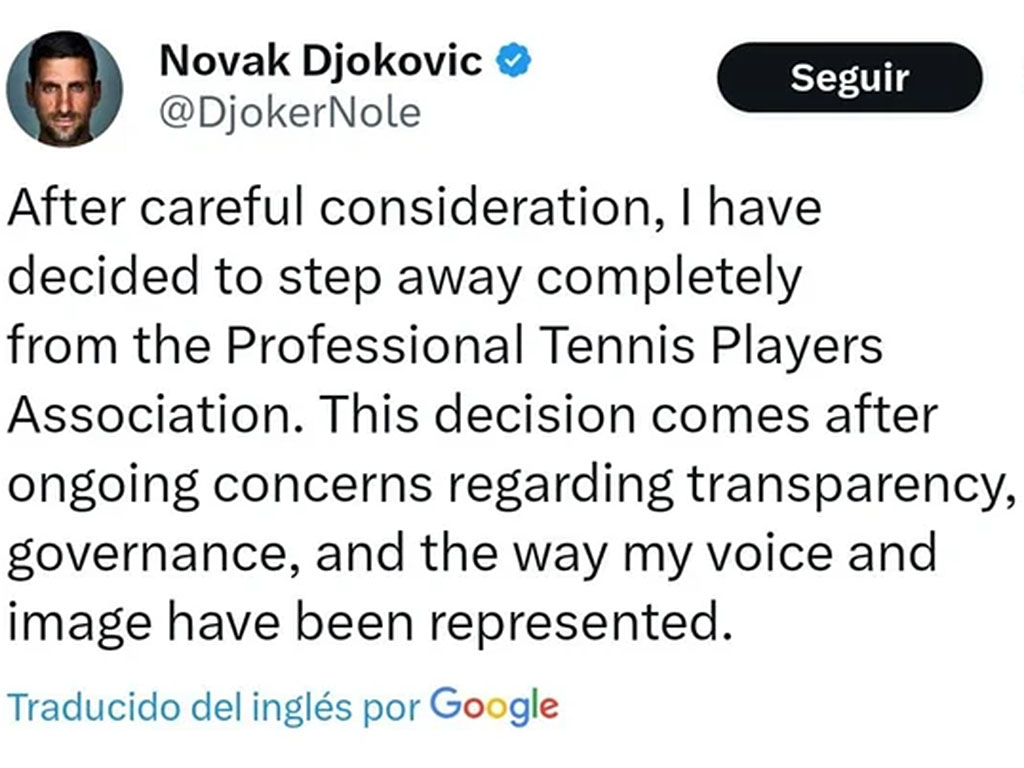Click the Google logo

pyautogui.click(x=493, y=707)
